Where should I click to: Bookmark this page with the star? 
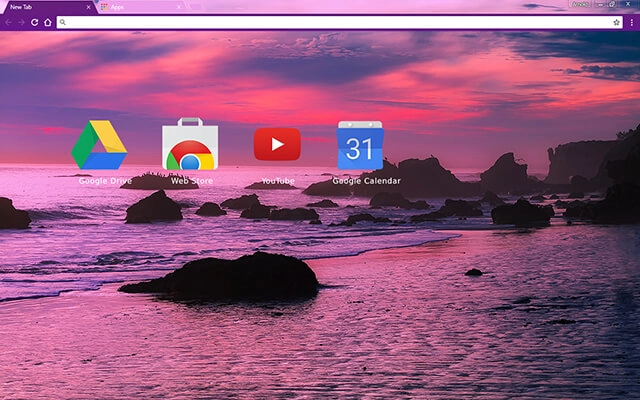pos(616,22)
